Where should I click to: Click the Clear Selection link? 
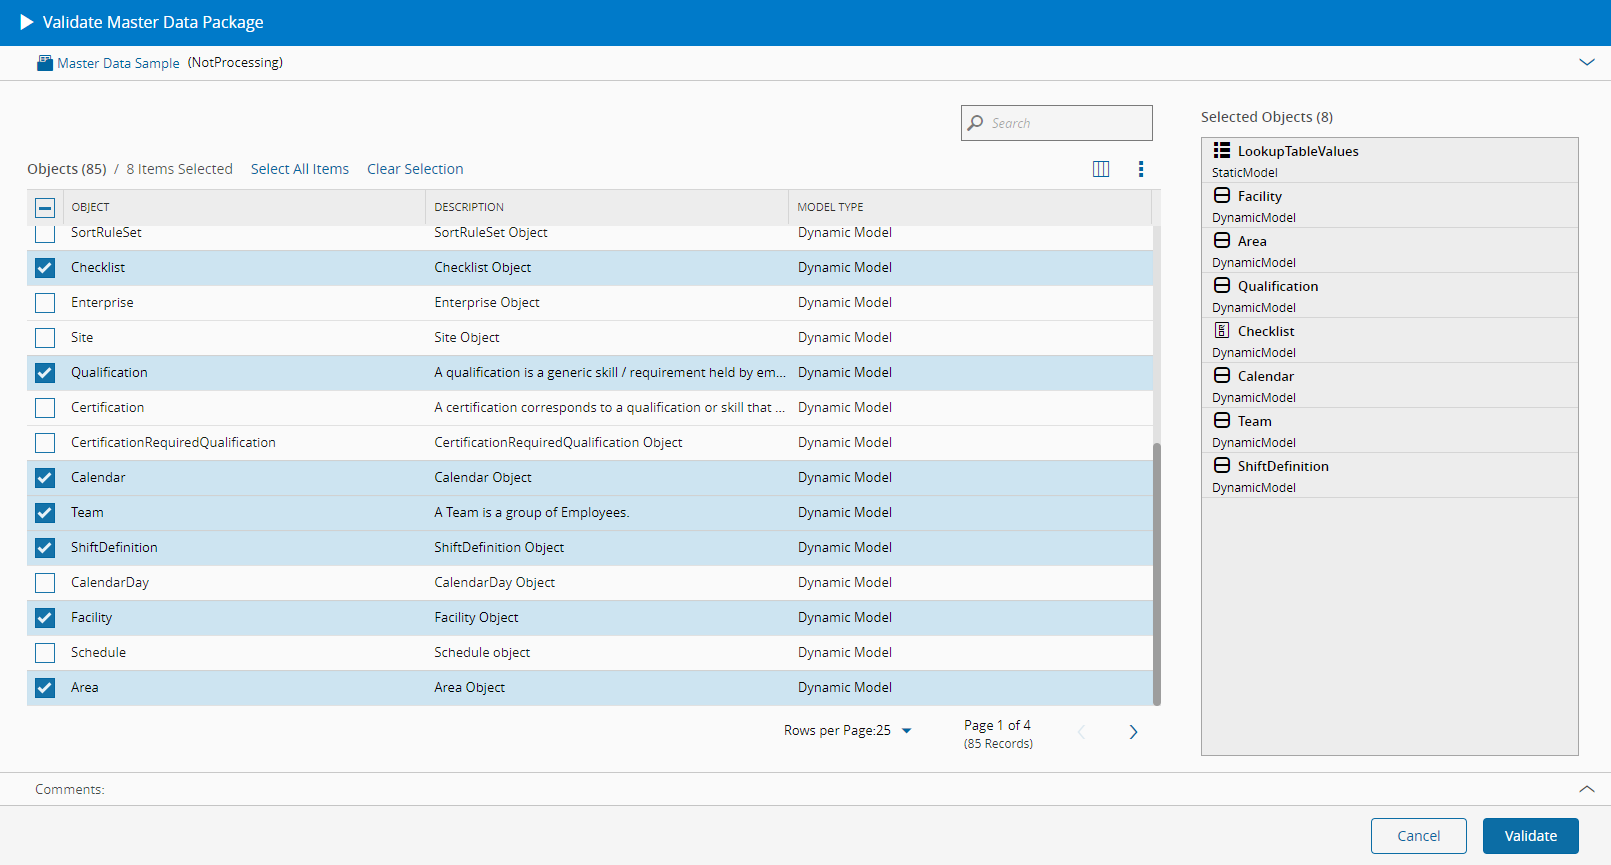415,169
